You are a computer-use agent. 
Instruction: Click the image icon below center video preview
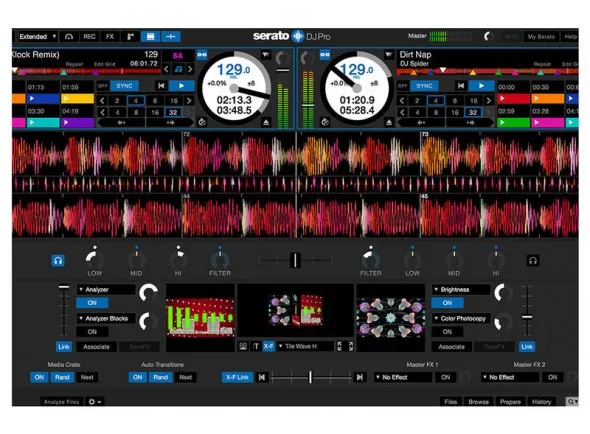point(243,346)
